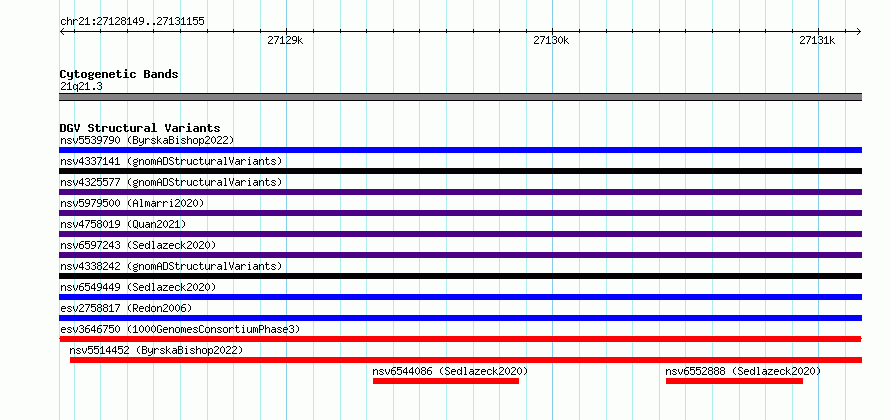
Task: Click the gray 21q21.3 cytogenetic band bar
Action: coord(460,97)
